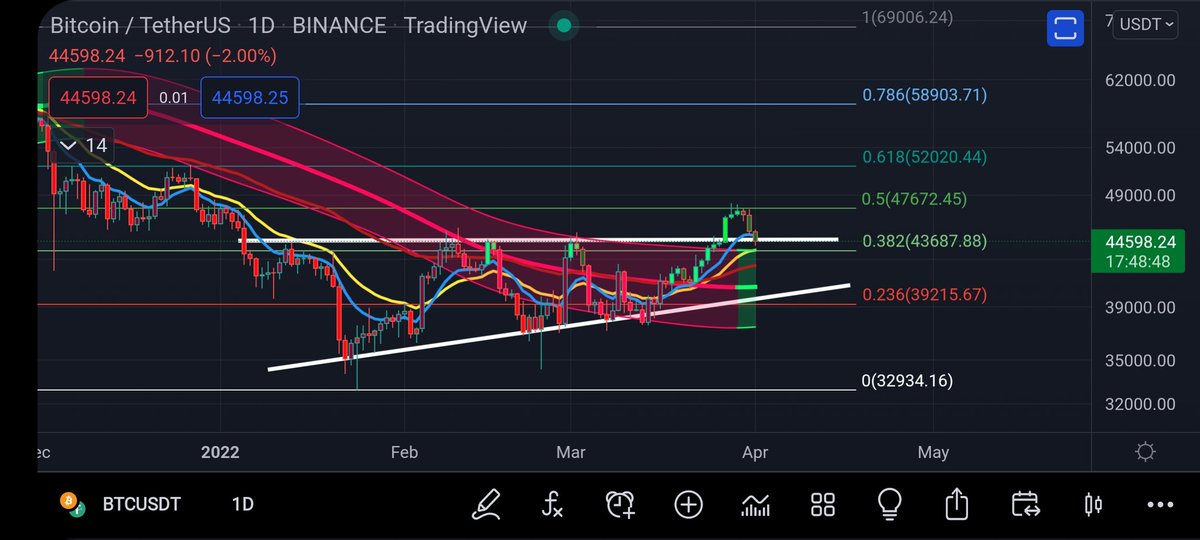This screenshot has width=1200, height=540.
Task: Open the indicators fx icon
Action: pyautogui.click(x=553, y=503)
